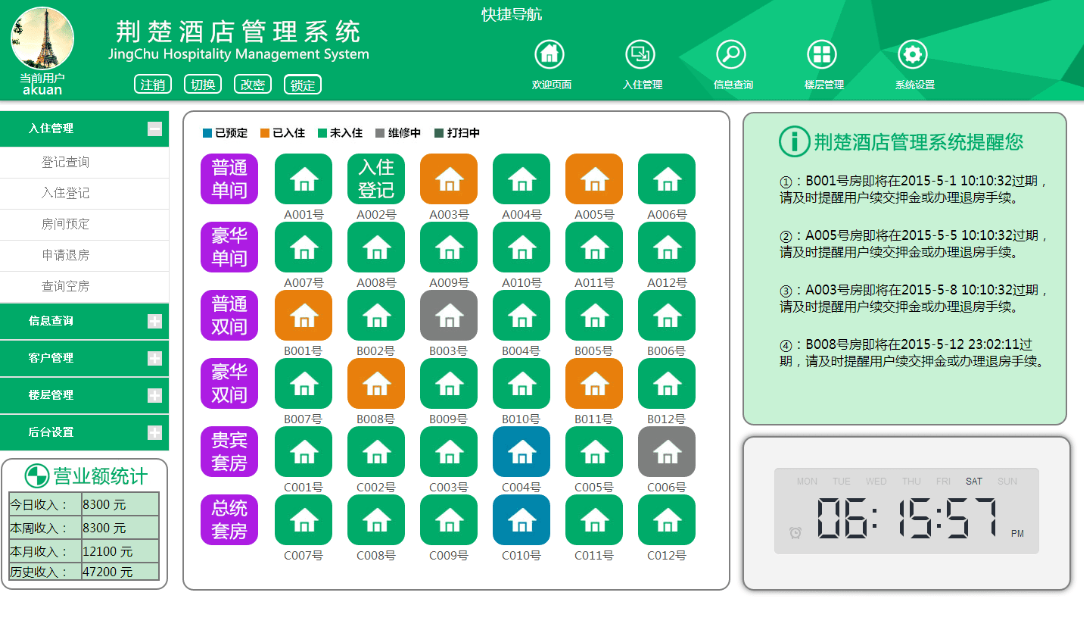Expand the 后台设置 sidebar section
This screenshot has height=626, width=1084.
(x=154, y=432)
